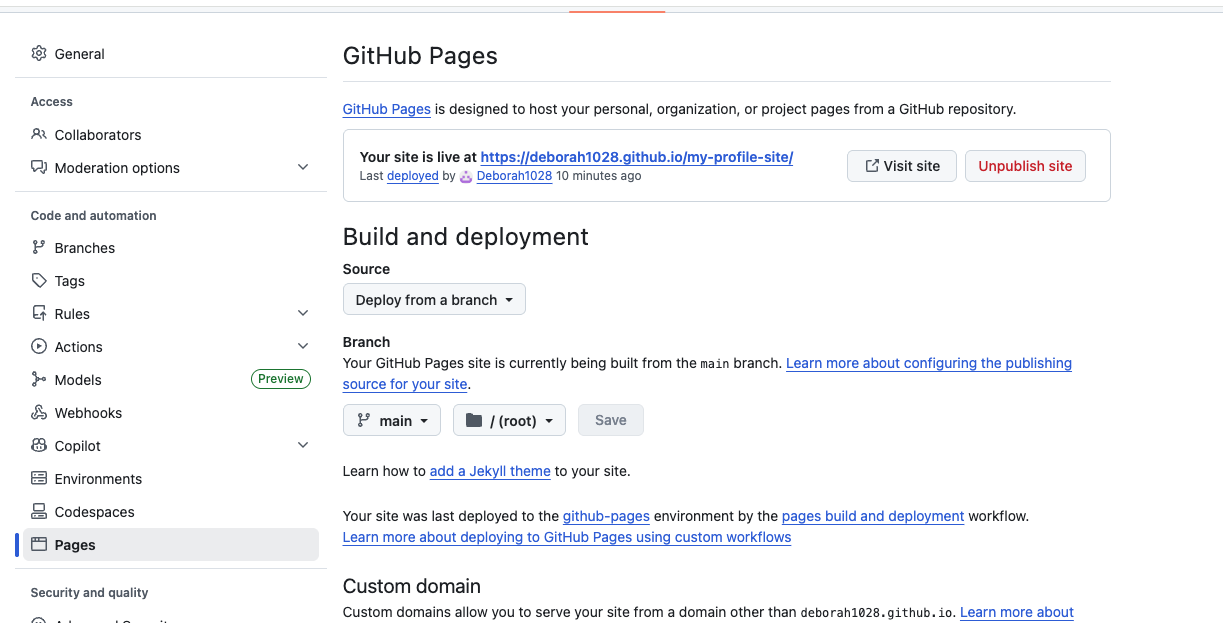
Task: Click the Webhooks icon
Action: [39, 413]
